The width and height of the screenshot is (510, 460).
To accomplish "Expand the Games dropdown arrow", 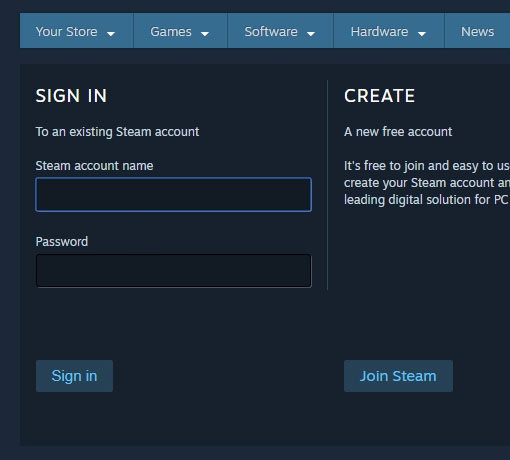I will 205,34.
